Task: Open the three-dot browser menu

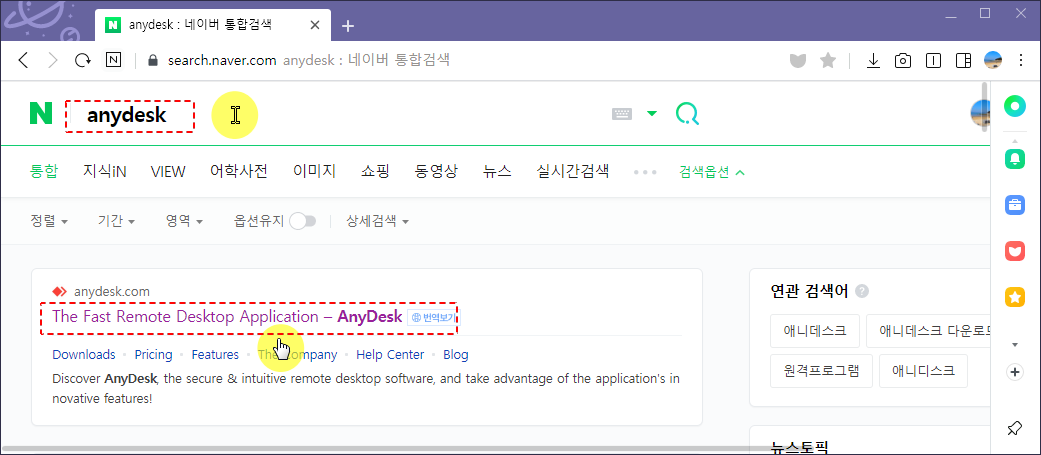Action: pyautogui.click(x=1022, y=60)
